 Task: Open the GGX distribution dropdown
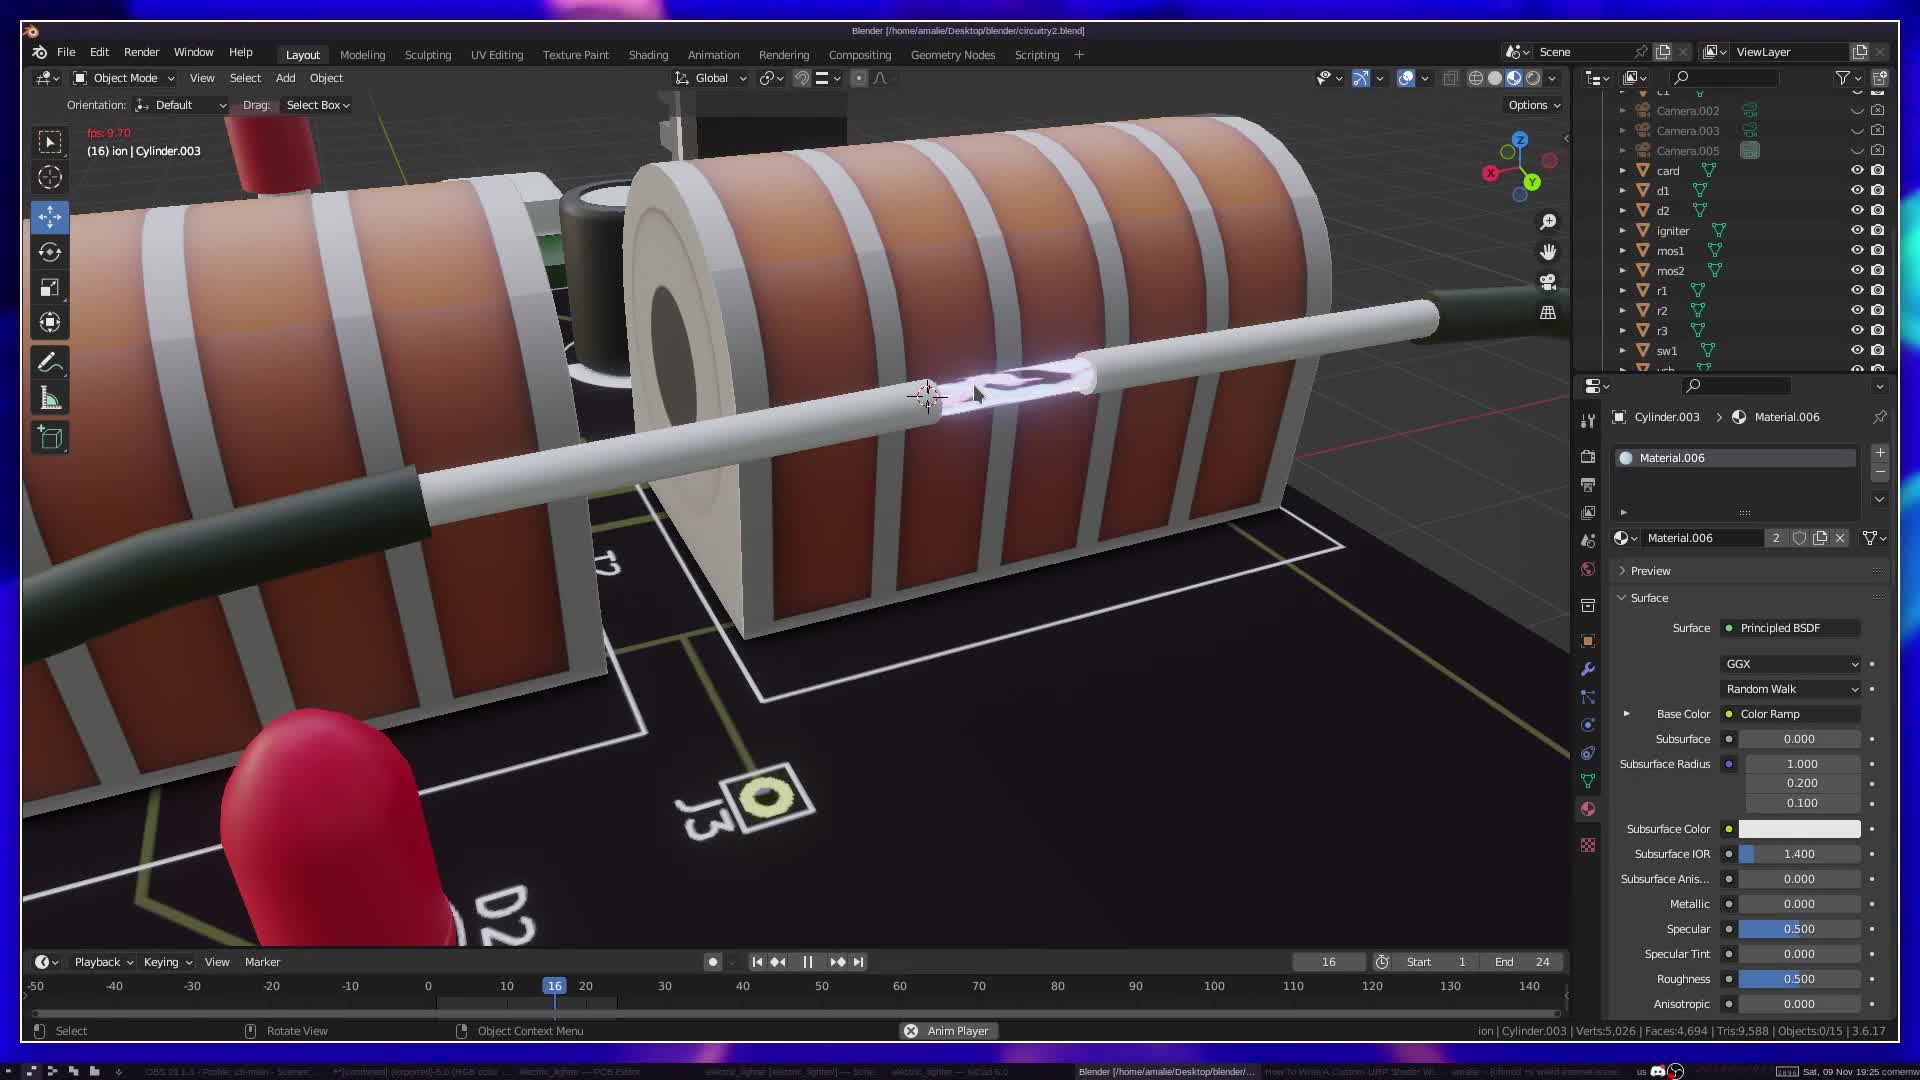[x=1790, y=664]
